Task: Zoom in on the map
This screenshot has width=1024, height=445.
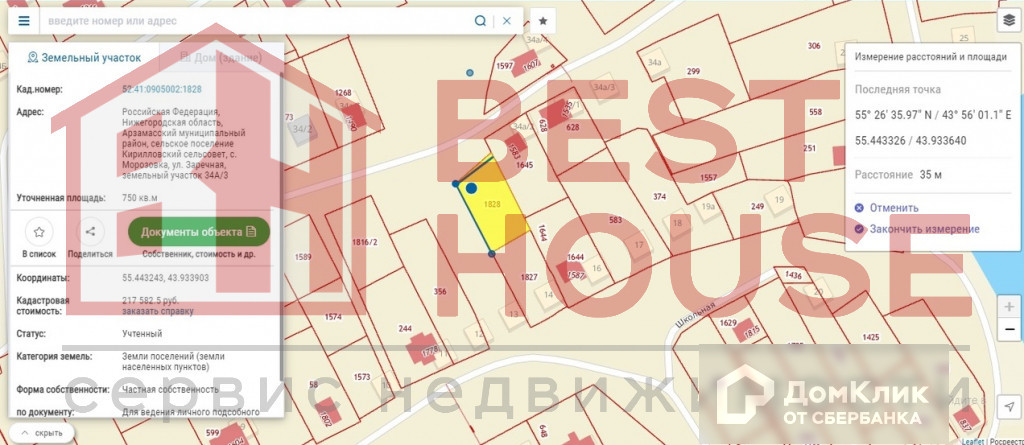Action: click(1008, 307)
